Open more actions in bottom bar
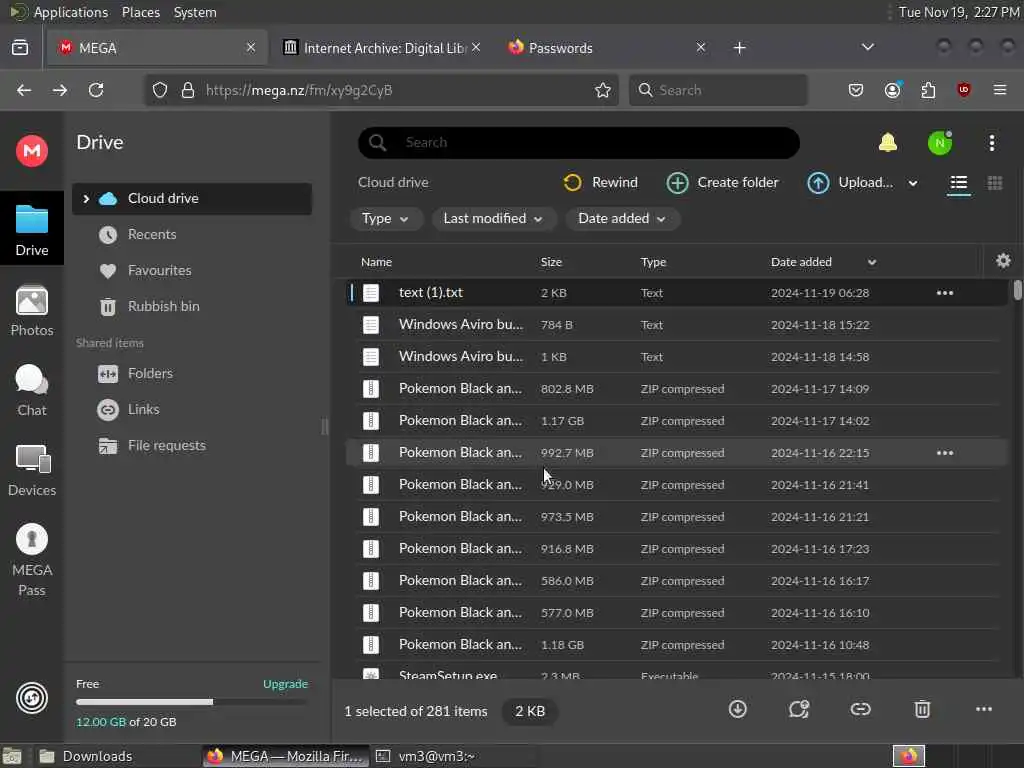This screenshot has width=1024, height=768. tap(983, 709)
